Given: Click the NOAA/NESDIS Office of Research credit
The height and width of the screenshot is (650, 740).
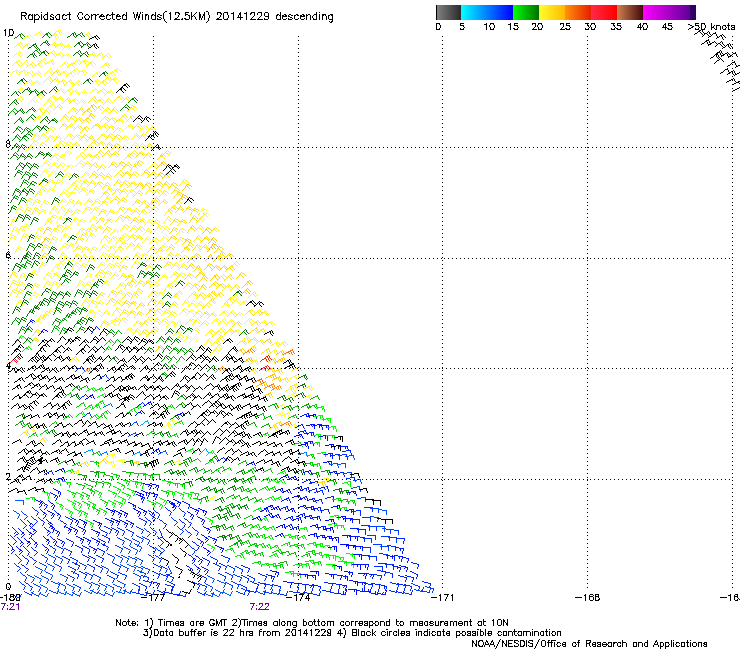Looking at the screenshot, I should pos(589,644).
